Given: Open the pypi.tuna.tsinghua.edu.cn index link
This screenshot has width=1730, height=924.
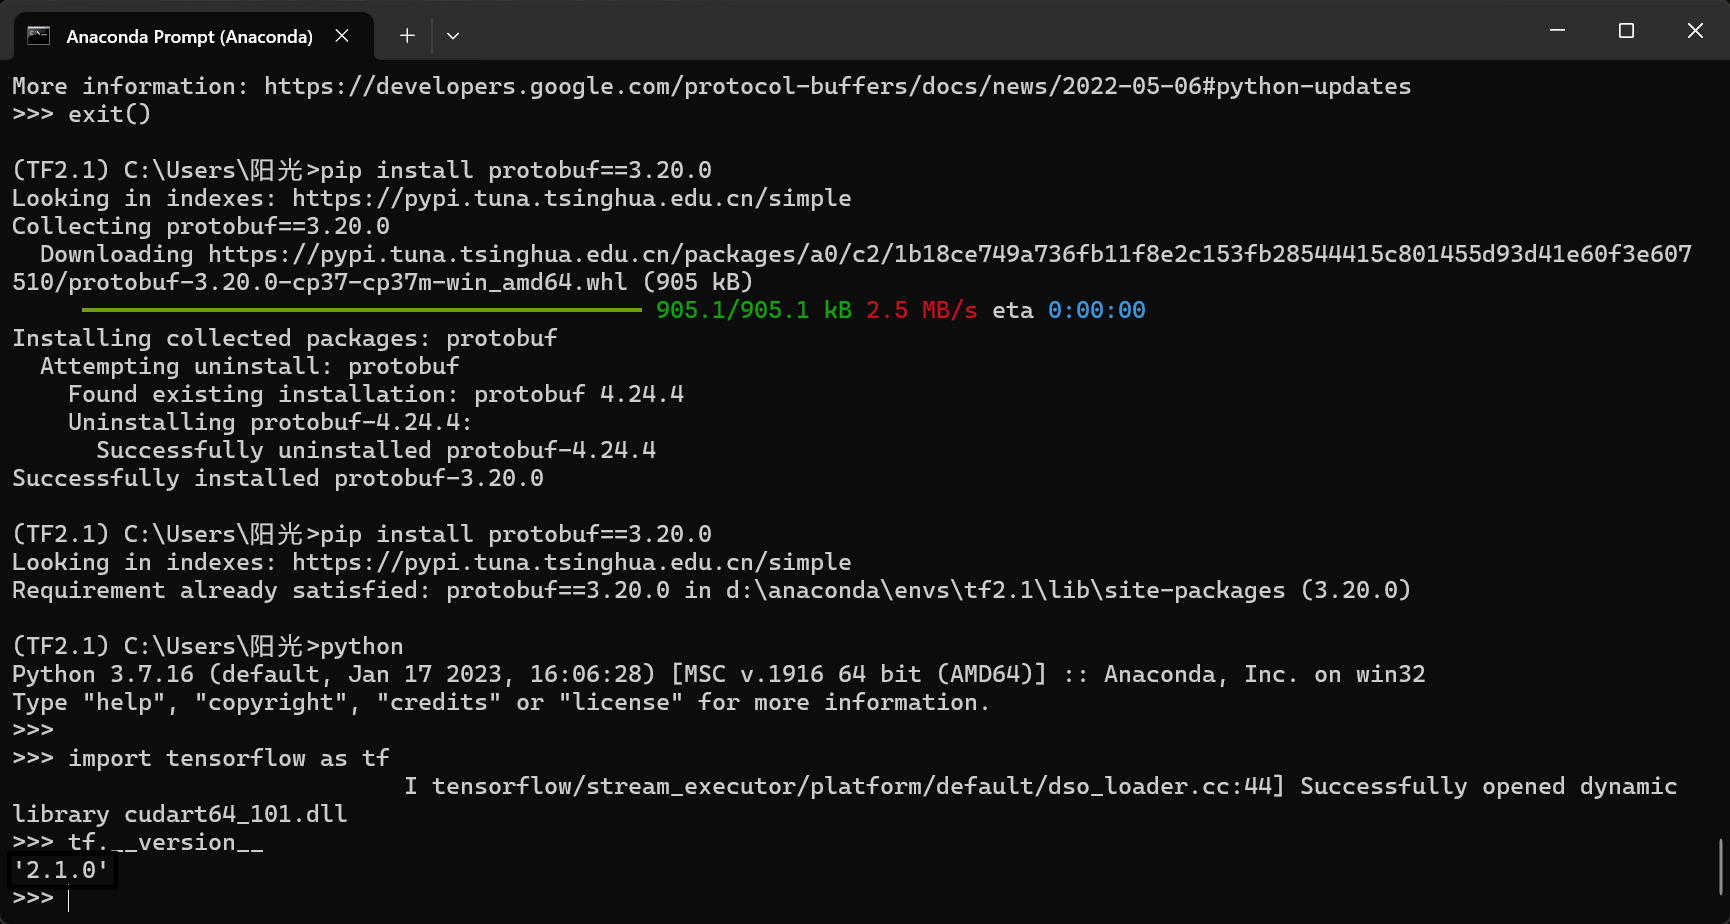Looking at the screenshot, I should [x=571, y=198].
